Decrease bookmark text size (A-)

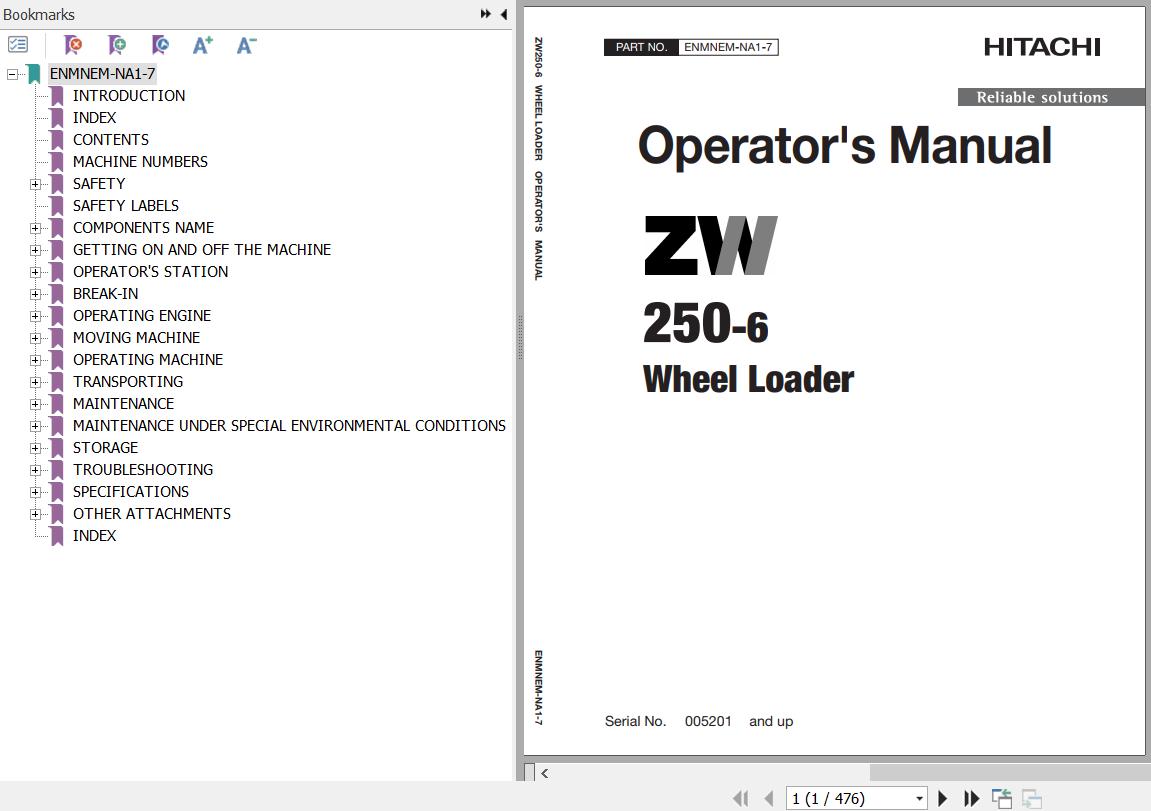[x=246, y=45]
